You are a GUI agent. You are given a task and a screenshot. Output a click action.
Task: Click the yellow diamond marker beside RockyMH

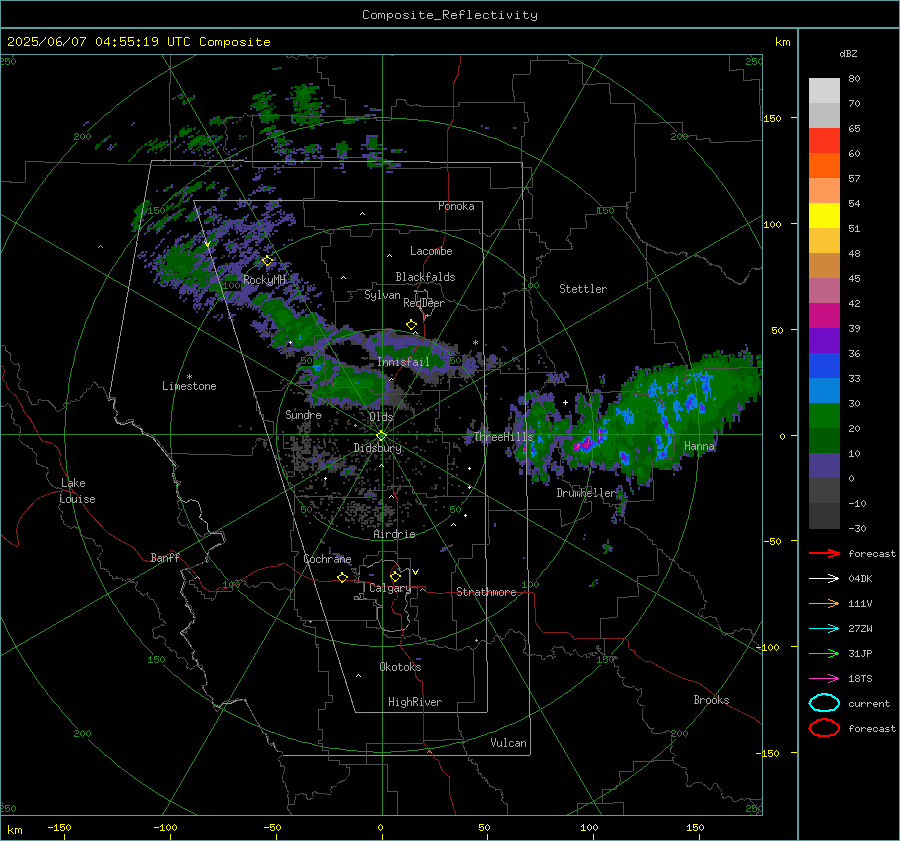[267, 261]
